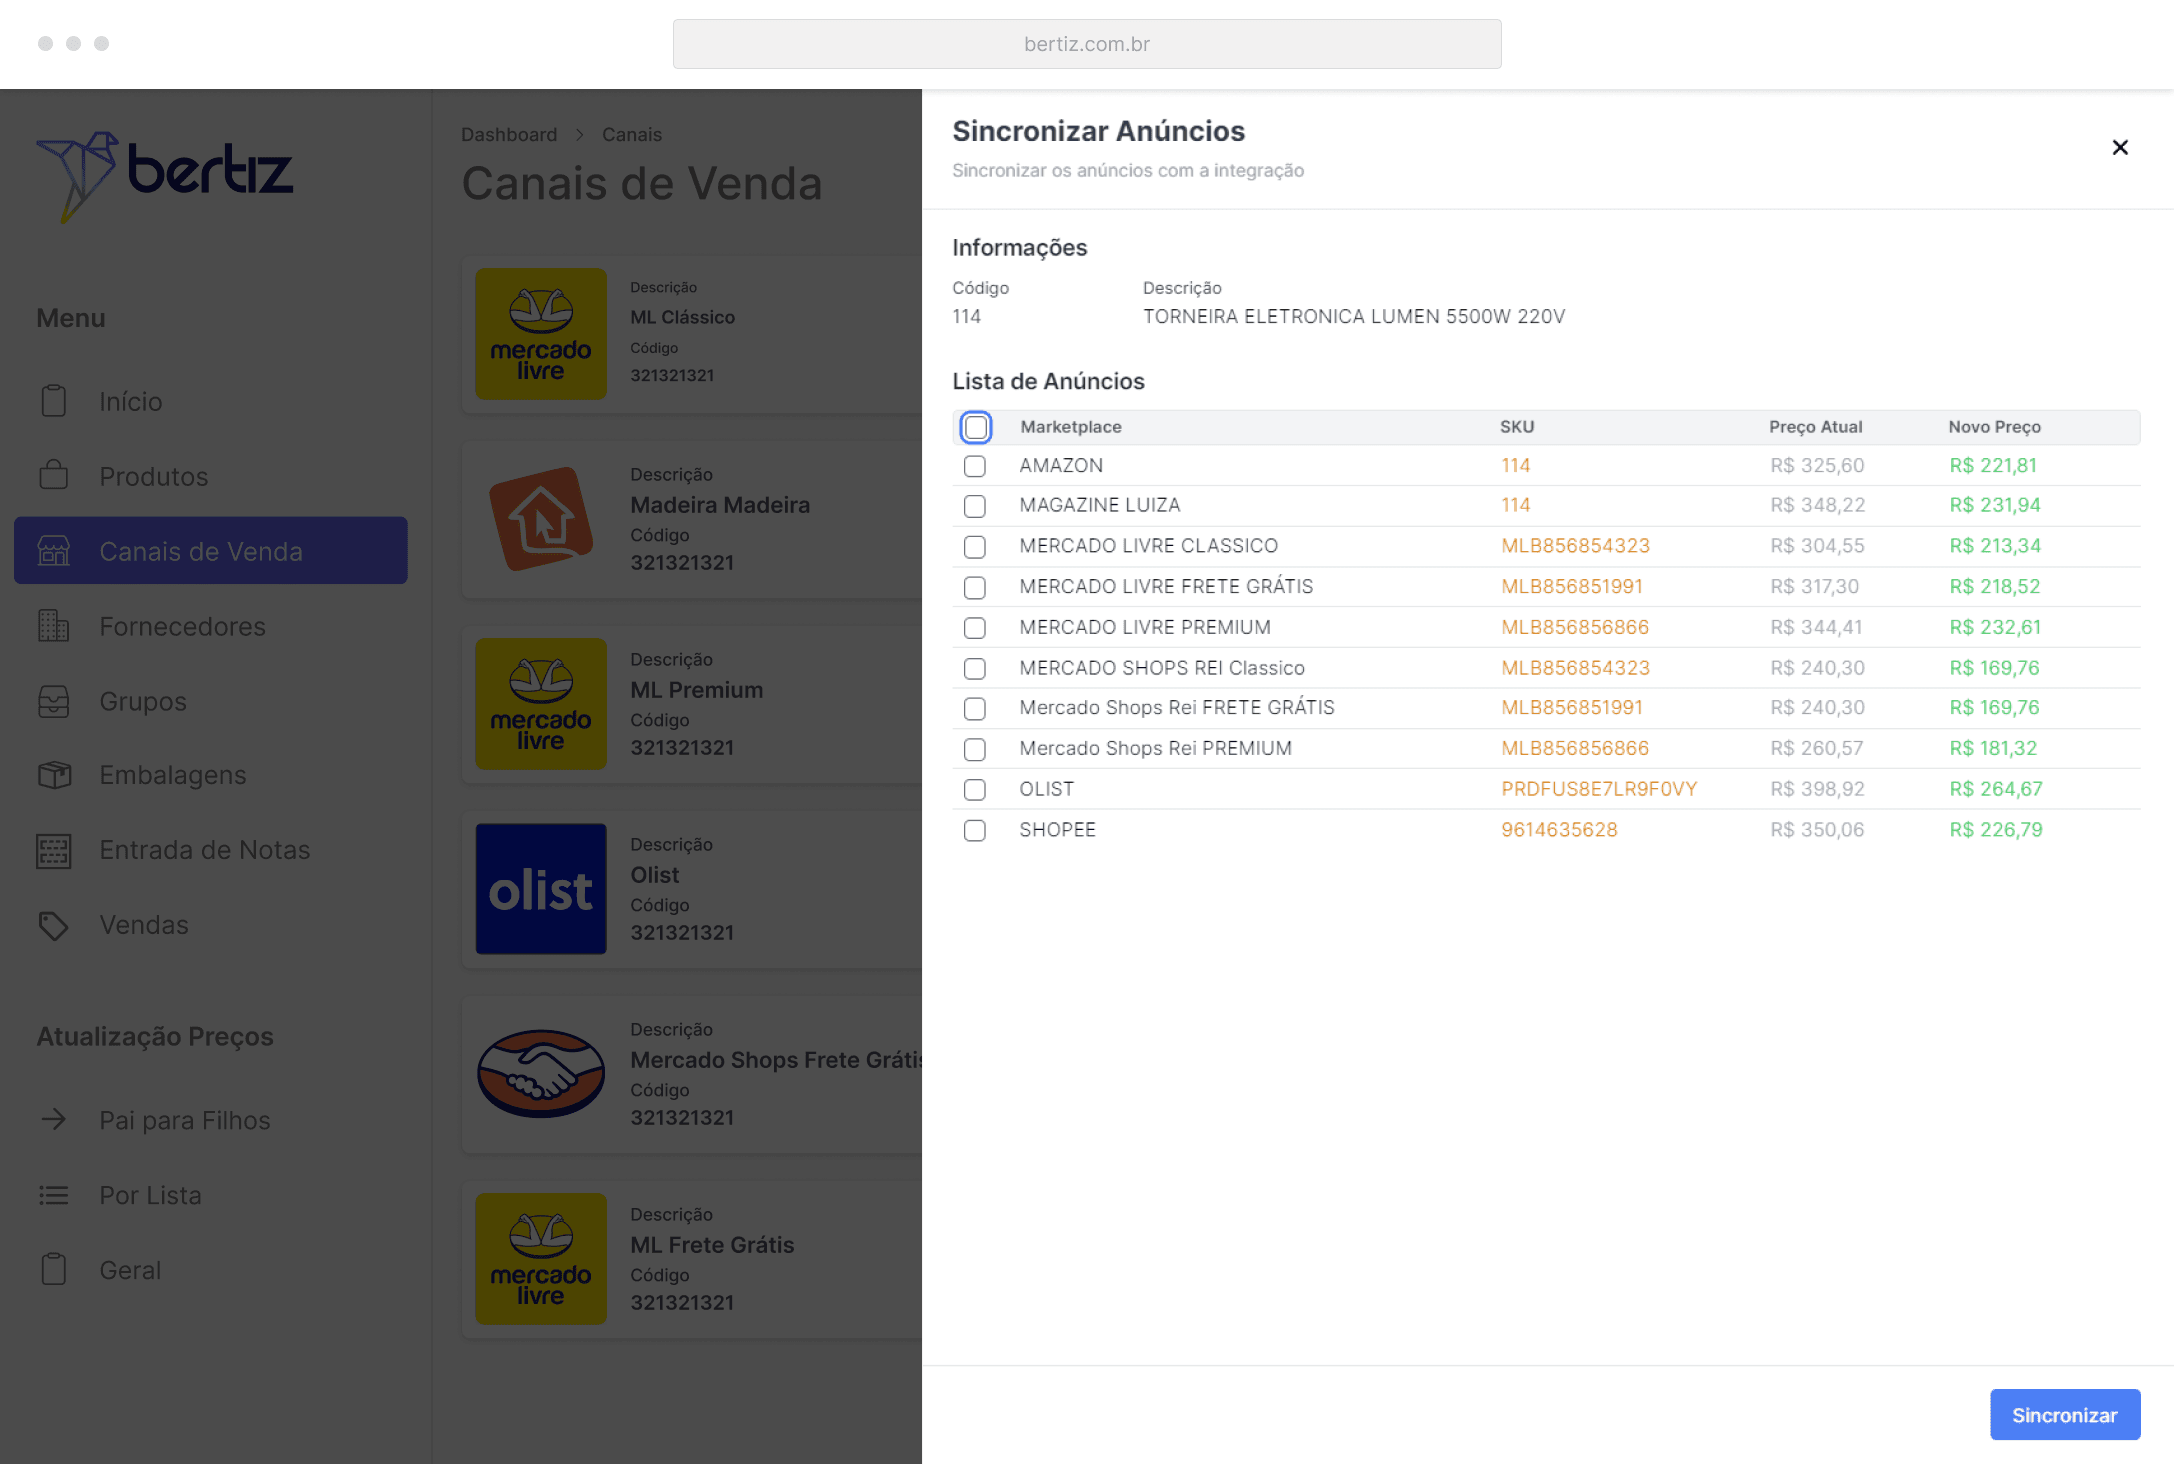Open the Grupos menu item
This screenshot has width=2174, height=1464.
[211, 701]
